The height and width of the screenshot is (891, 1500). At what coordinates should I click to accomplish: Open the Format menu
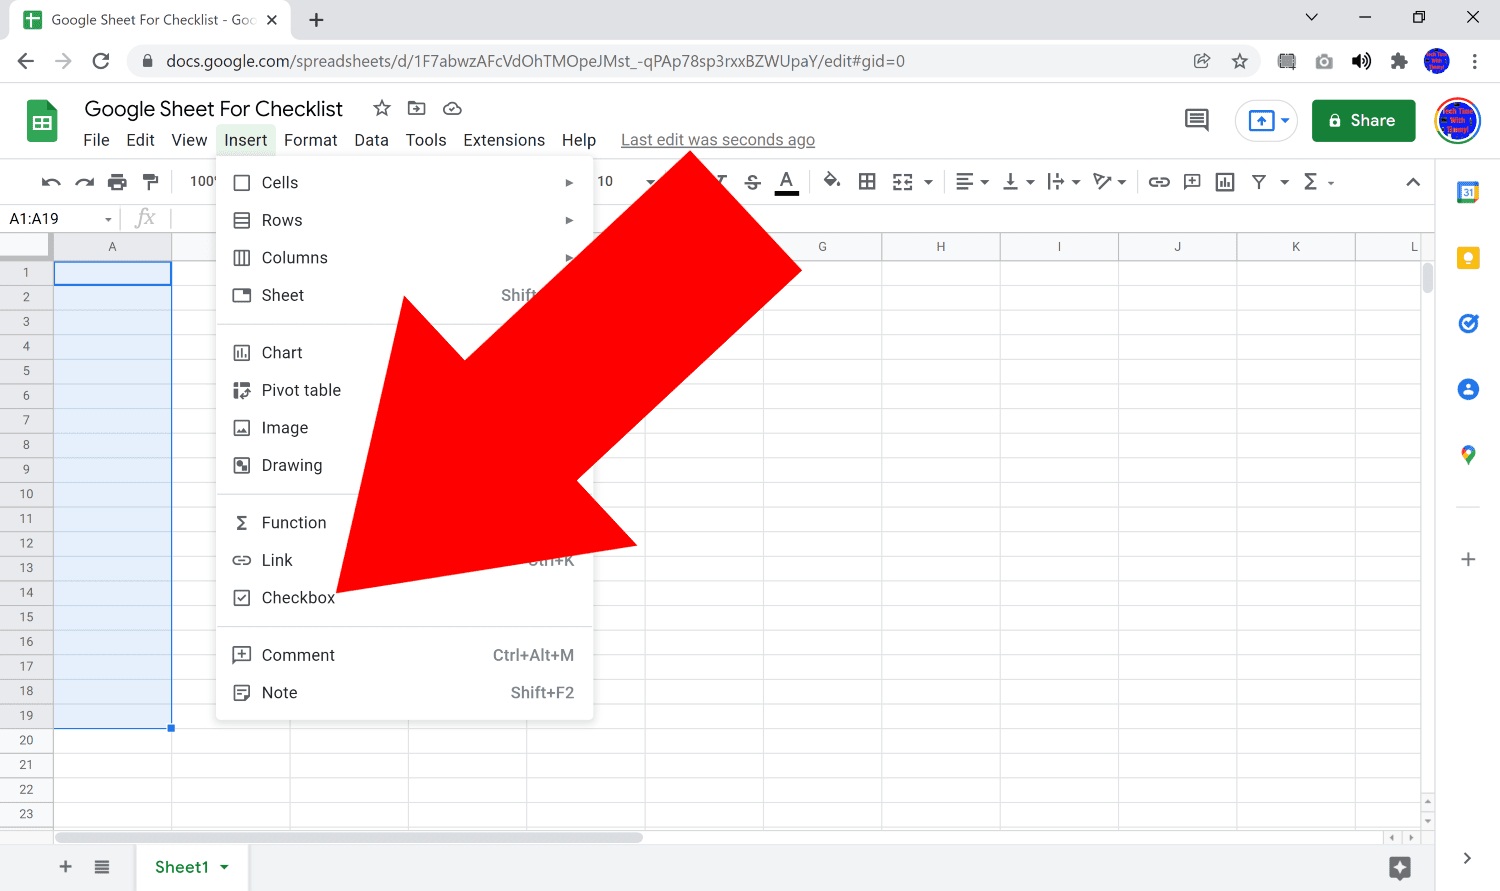tap(310, 140)
